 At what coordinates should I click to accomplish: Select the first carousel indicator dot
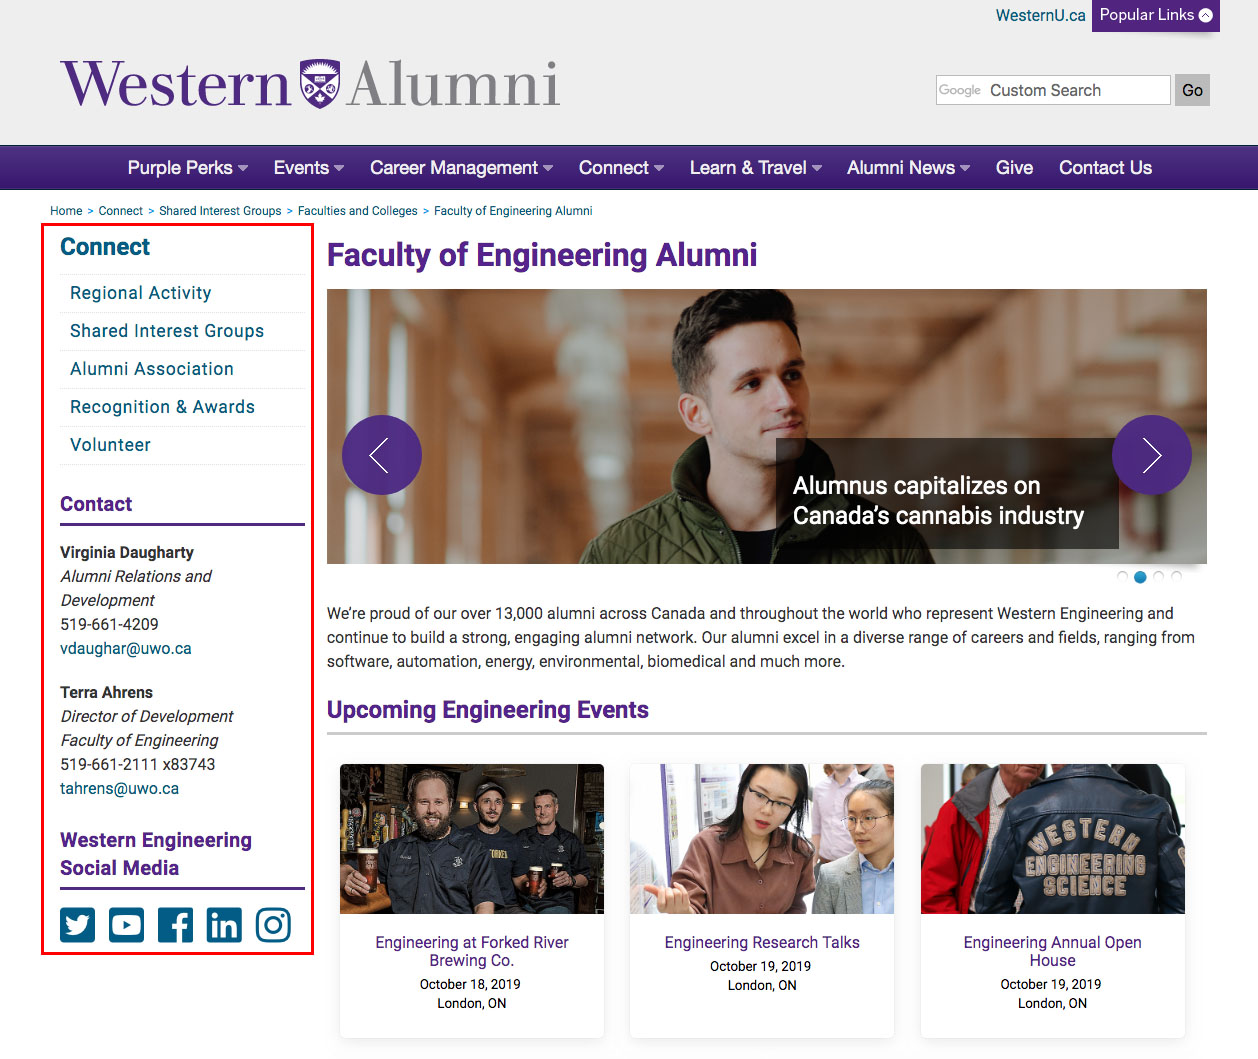click(x=1122, y=577)
